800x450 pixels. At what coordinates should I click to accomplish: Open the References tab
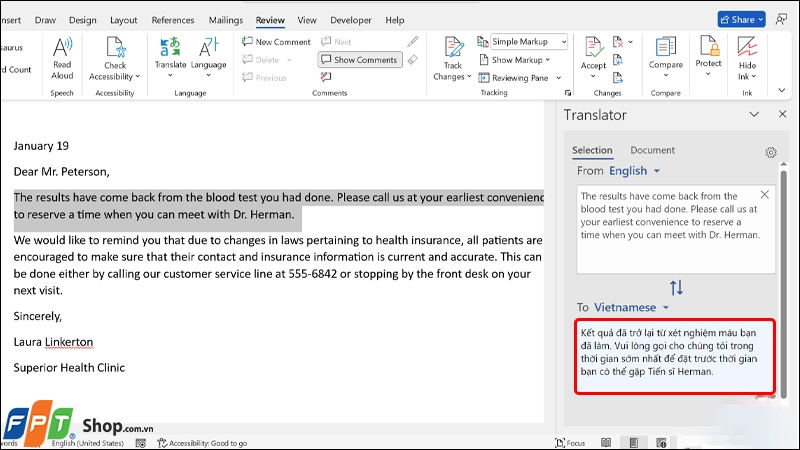coord(173,20)
